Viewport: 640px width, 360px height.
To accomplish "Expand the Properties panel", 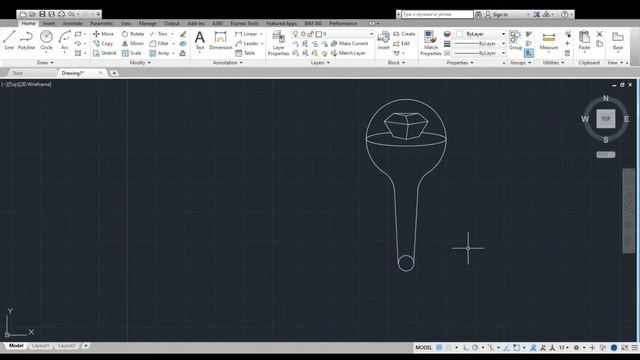I will 460,63.
